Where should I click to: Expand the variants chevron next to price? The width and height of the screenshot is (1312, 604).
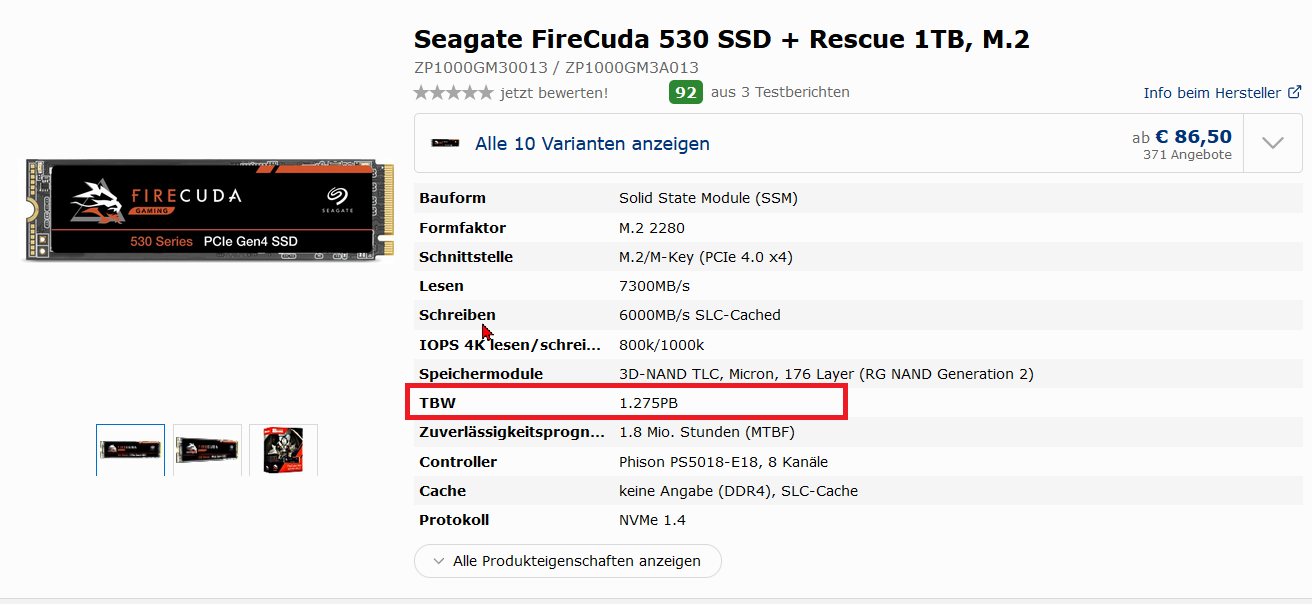click(1273, 143)
